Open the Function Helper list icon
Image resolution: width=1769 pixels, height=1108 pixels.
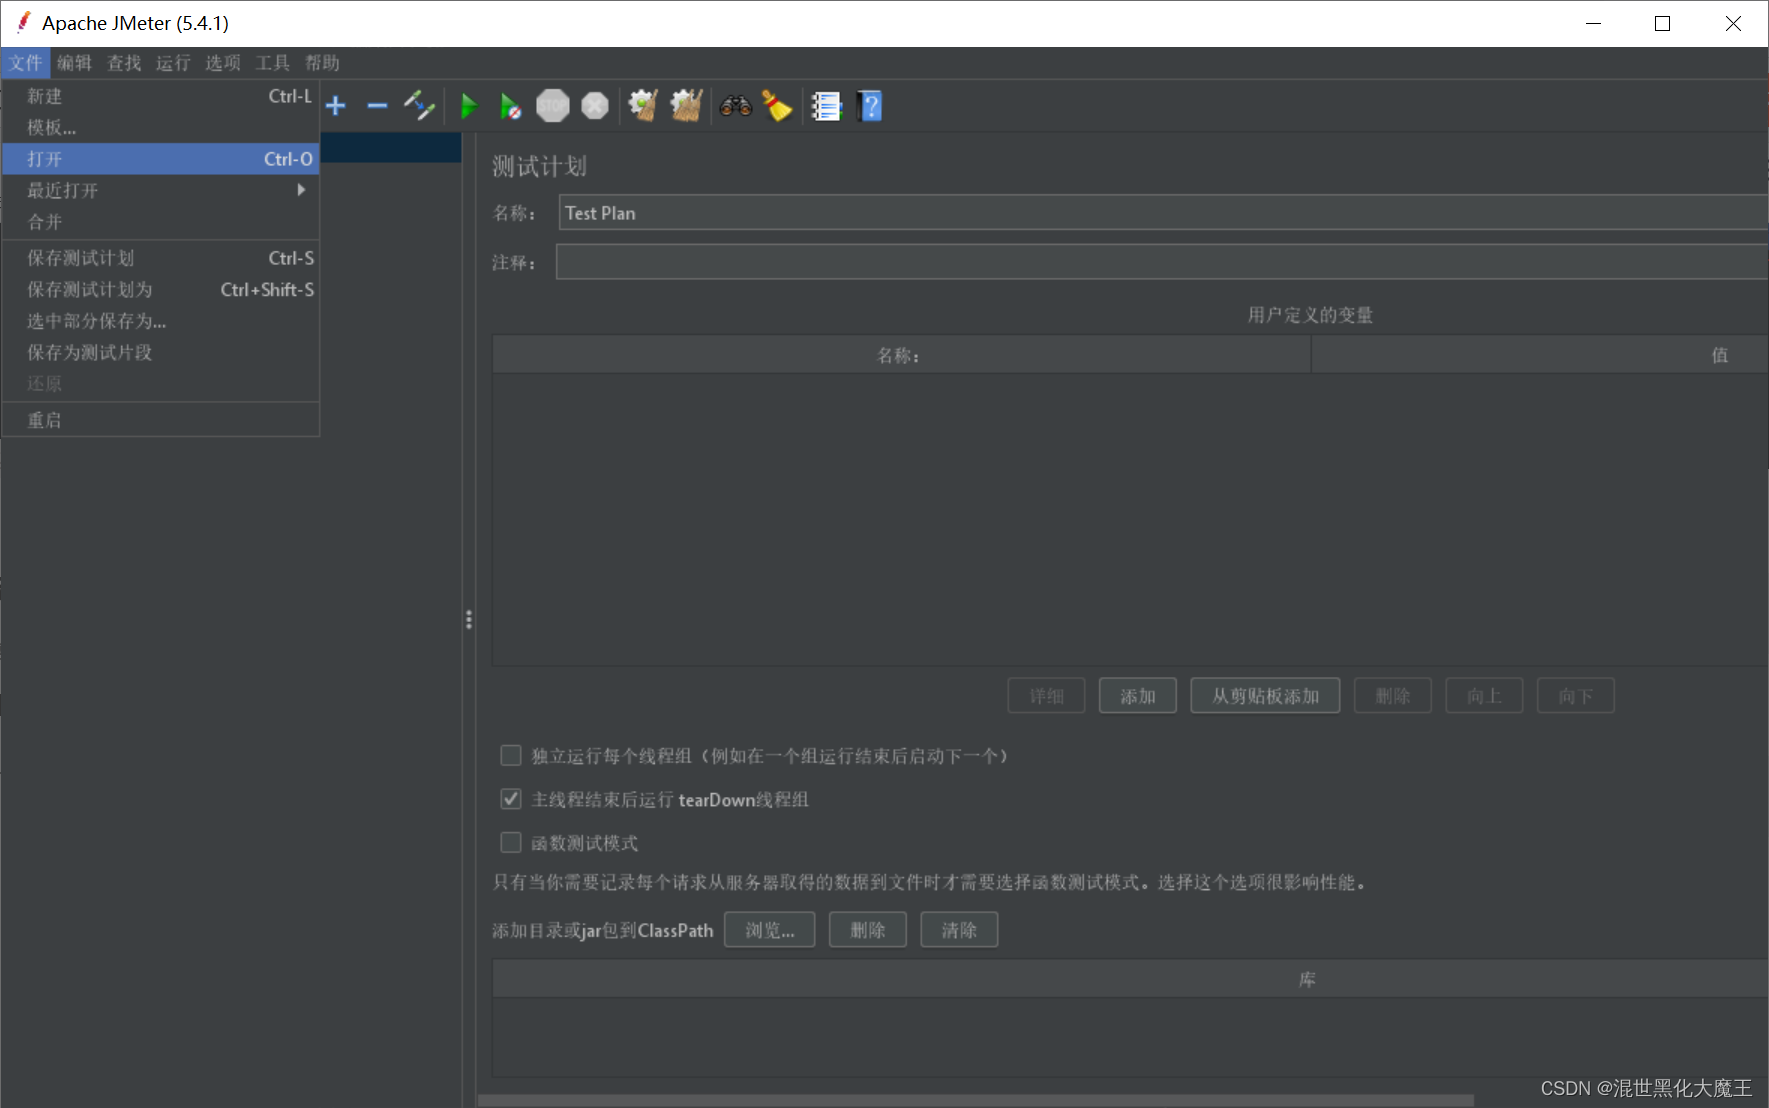pyautogui.click(x=826, y=106)
